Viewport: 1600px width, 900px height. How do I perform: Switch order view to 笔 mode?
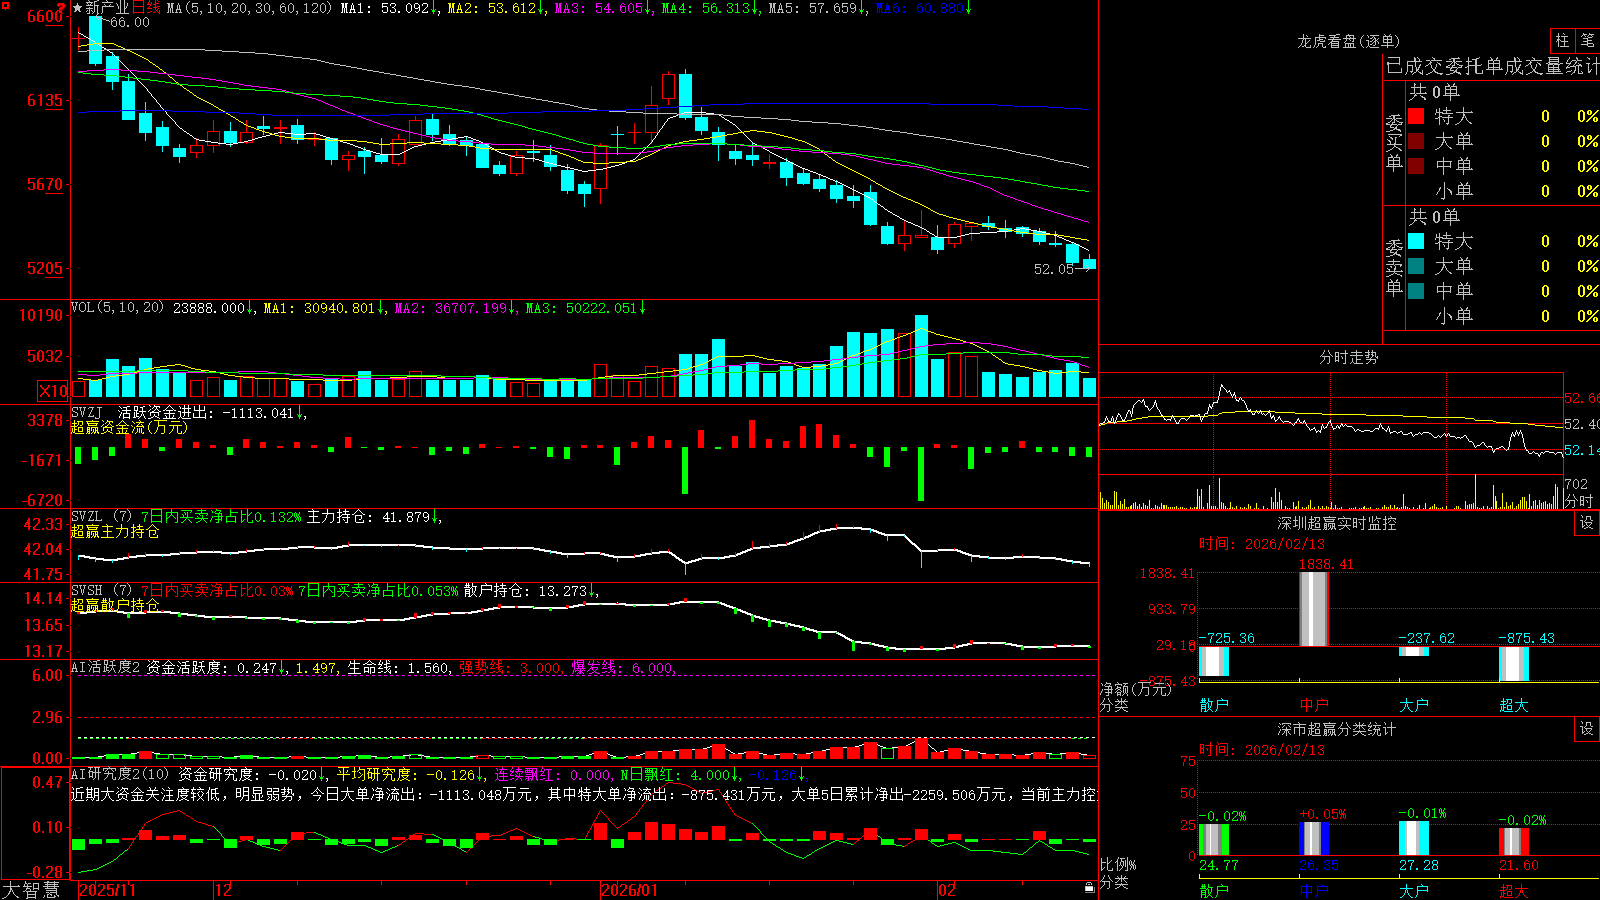coord(1587,40)
